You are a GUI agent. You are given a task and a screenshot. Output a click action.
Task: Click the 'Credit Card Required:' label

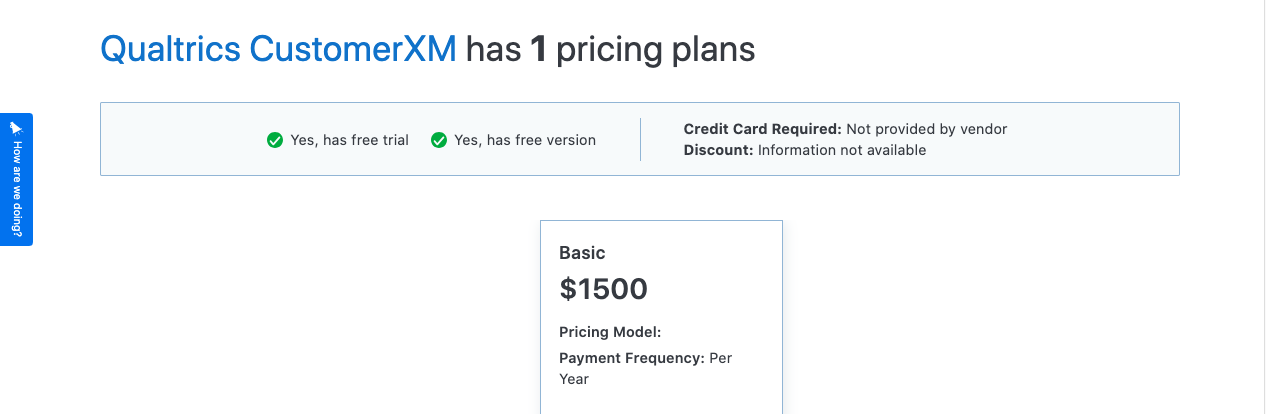pyautogui.click(x=763, y=129)
